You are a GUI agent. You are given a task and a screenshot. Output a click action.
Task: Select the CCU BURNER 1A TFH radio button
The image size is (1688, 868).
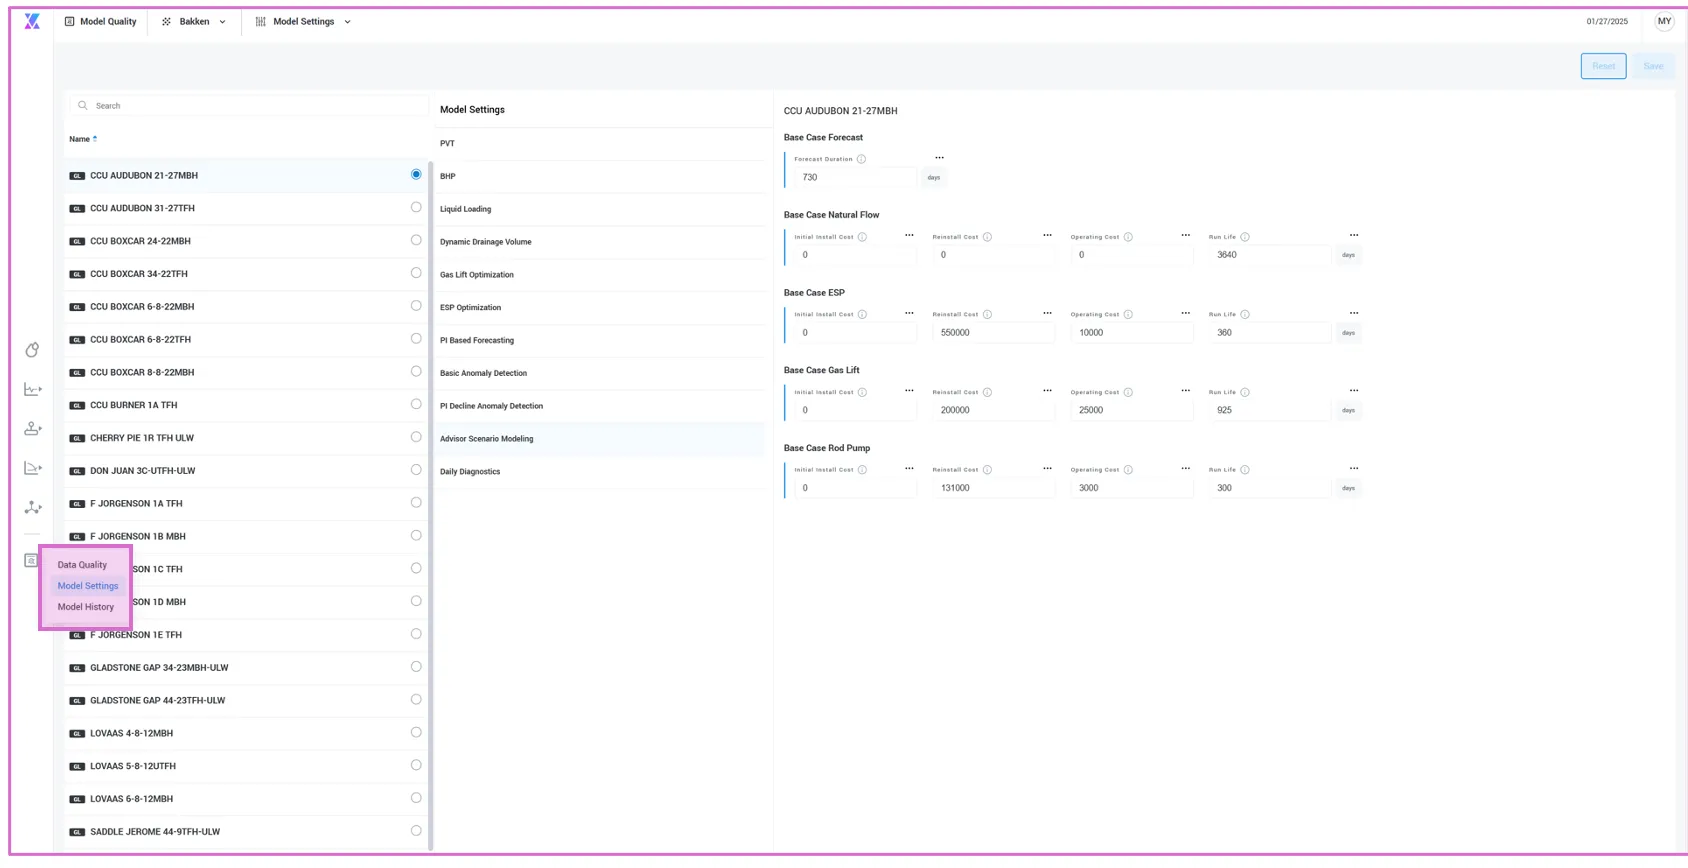pos(416,404)
